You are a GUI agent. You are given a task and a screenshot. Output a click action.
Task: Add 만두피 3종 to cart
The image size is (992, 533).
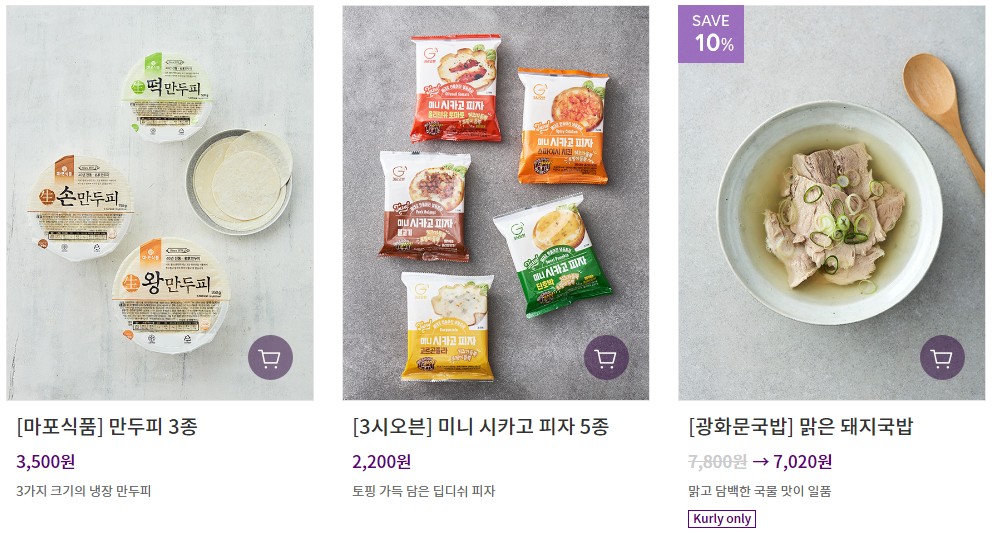point(270,358)
